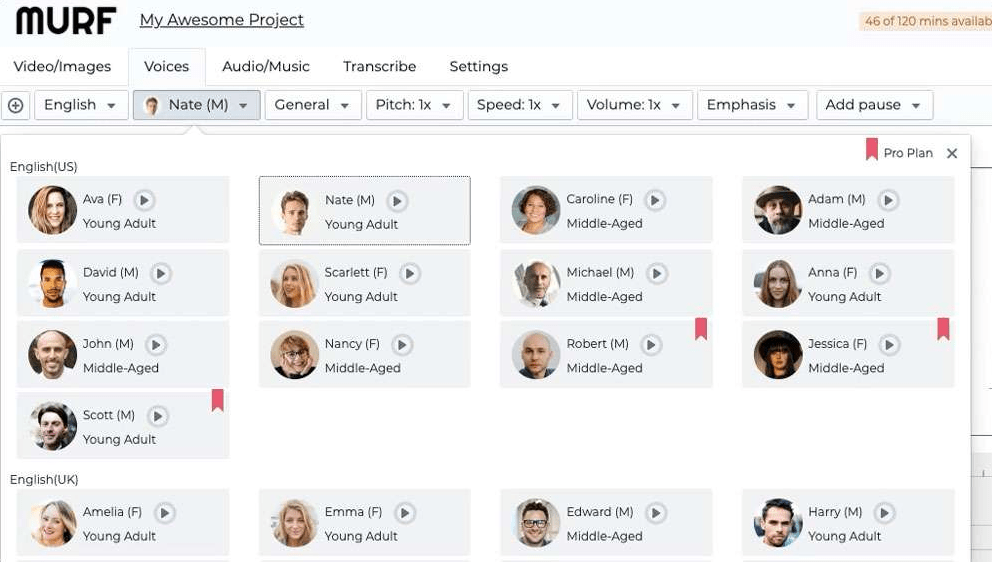Screen dimensions: 992x585
Task: Close the voice selection panel
Action: (952, 153)
